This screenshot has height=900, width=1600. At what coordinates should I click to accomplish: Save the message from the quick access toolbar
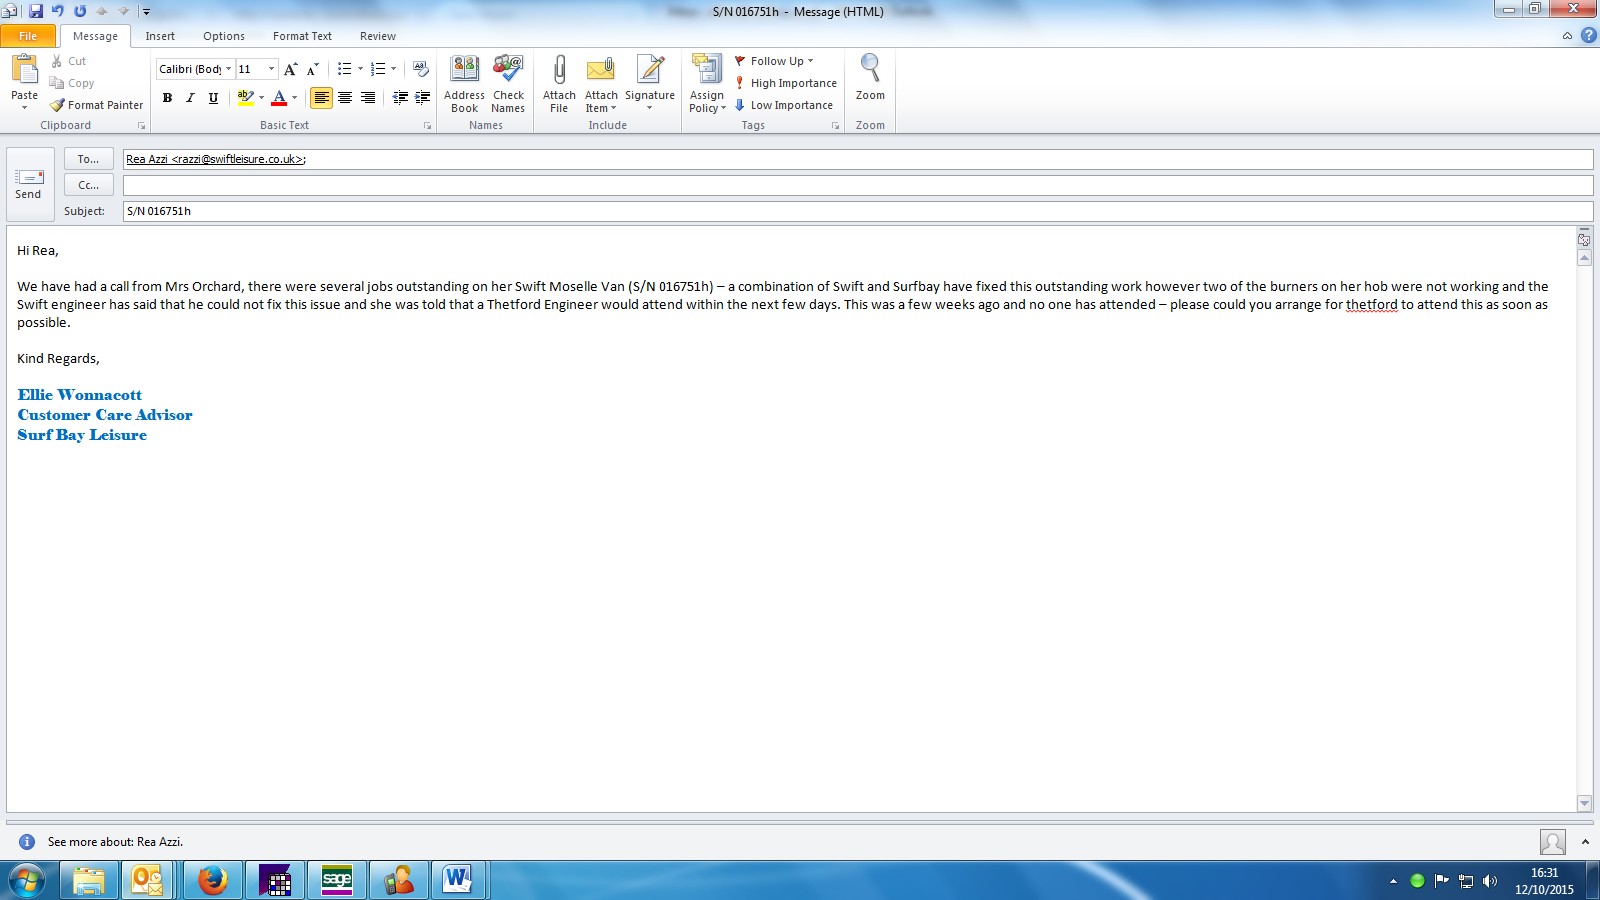[x=36, y=11]
